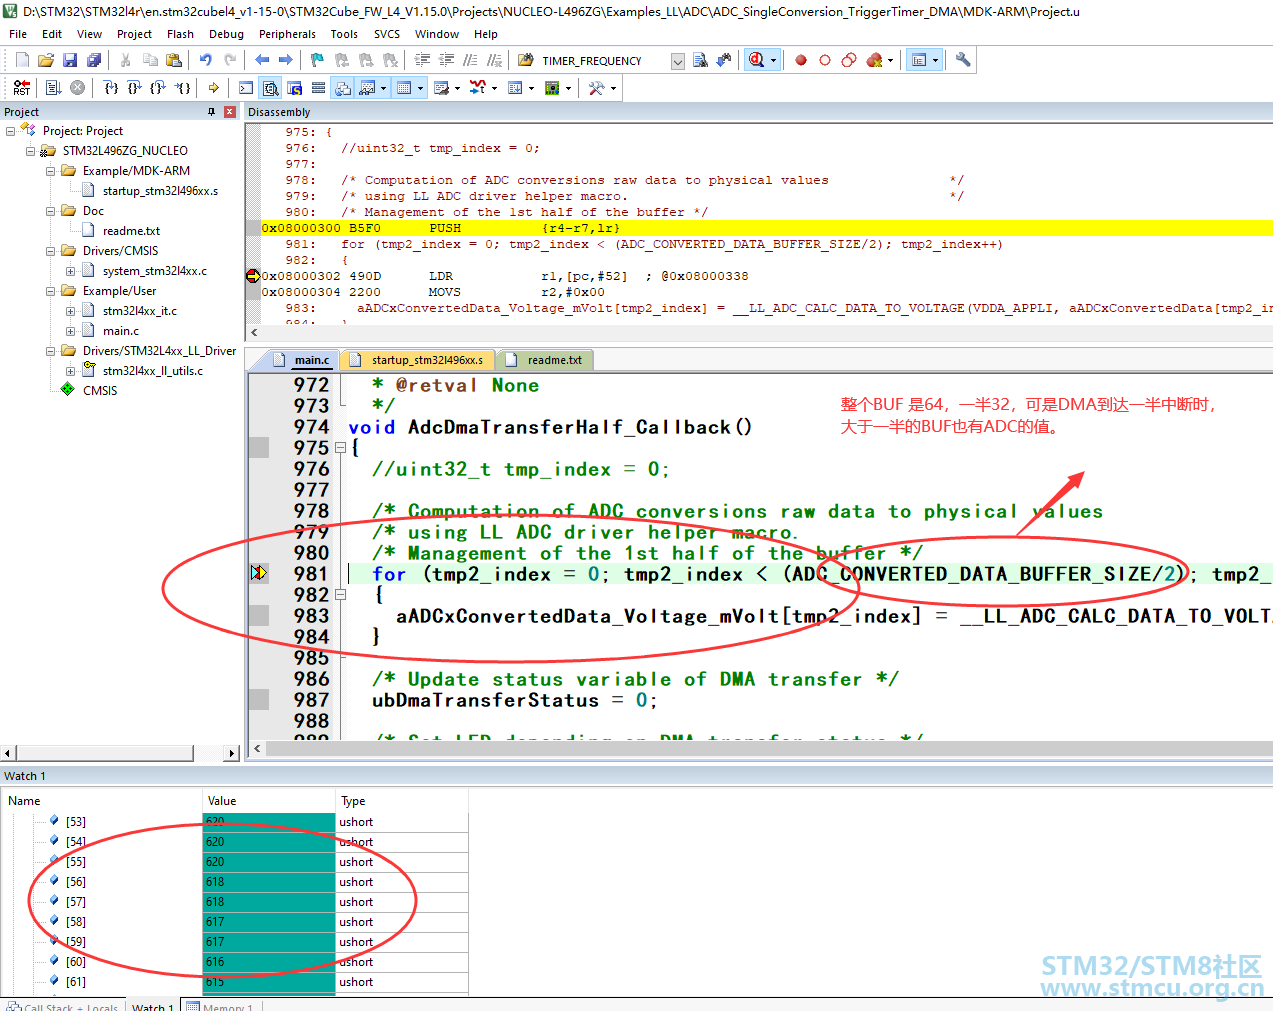This screenshot has height=1011, width=1273.
Task: Toggle the Symbols Window icon
Action: 294,88
